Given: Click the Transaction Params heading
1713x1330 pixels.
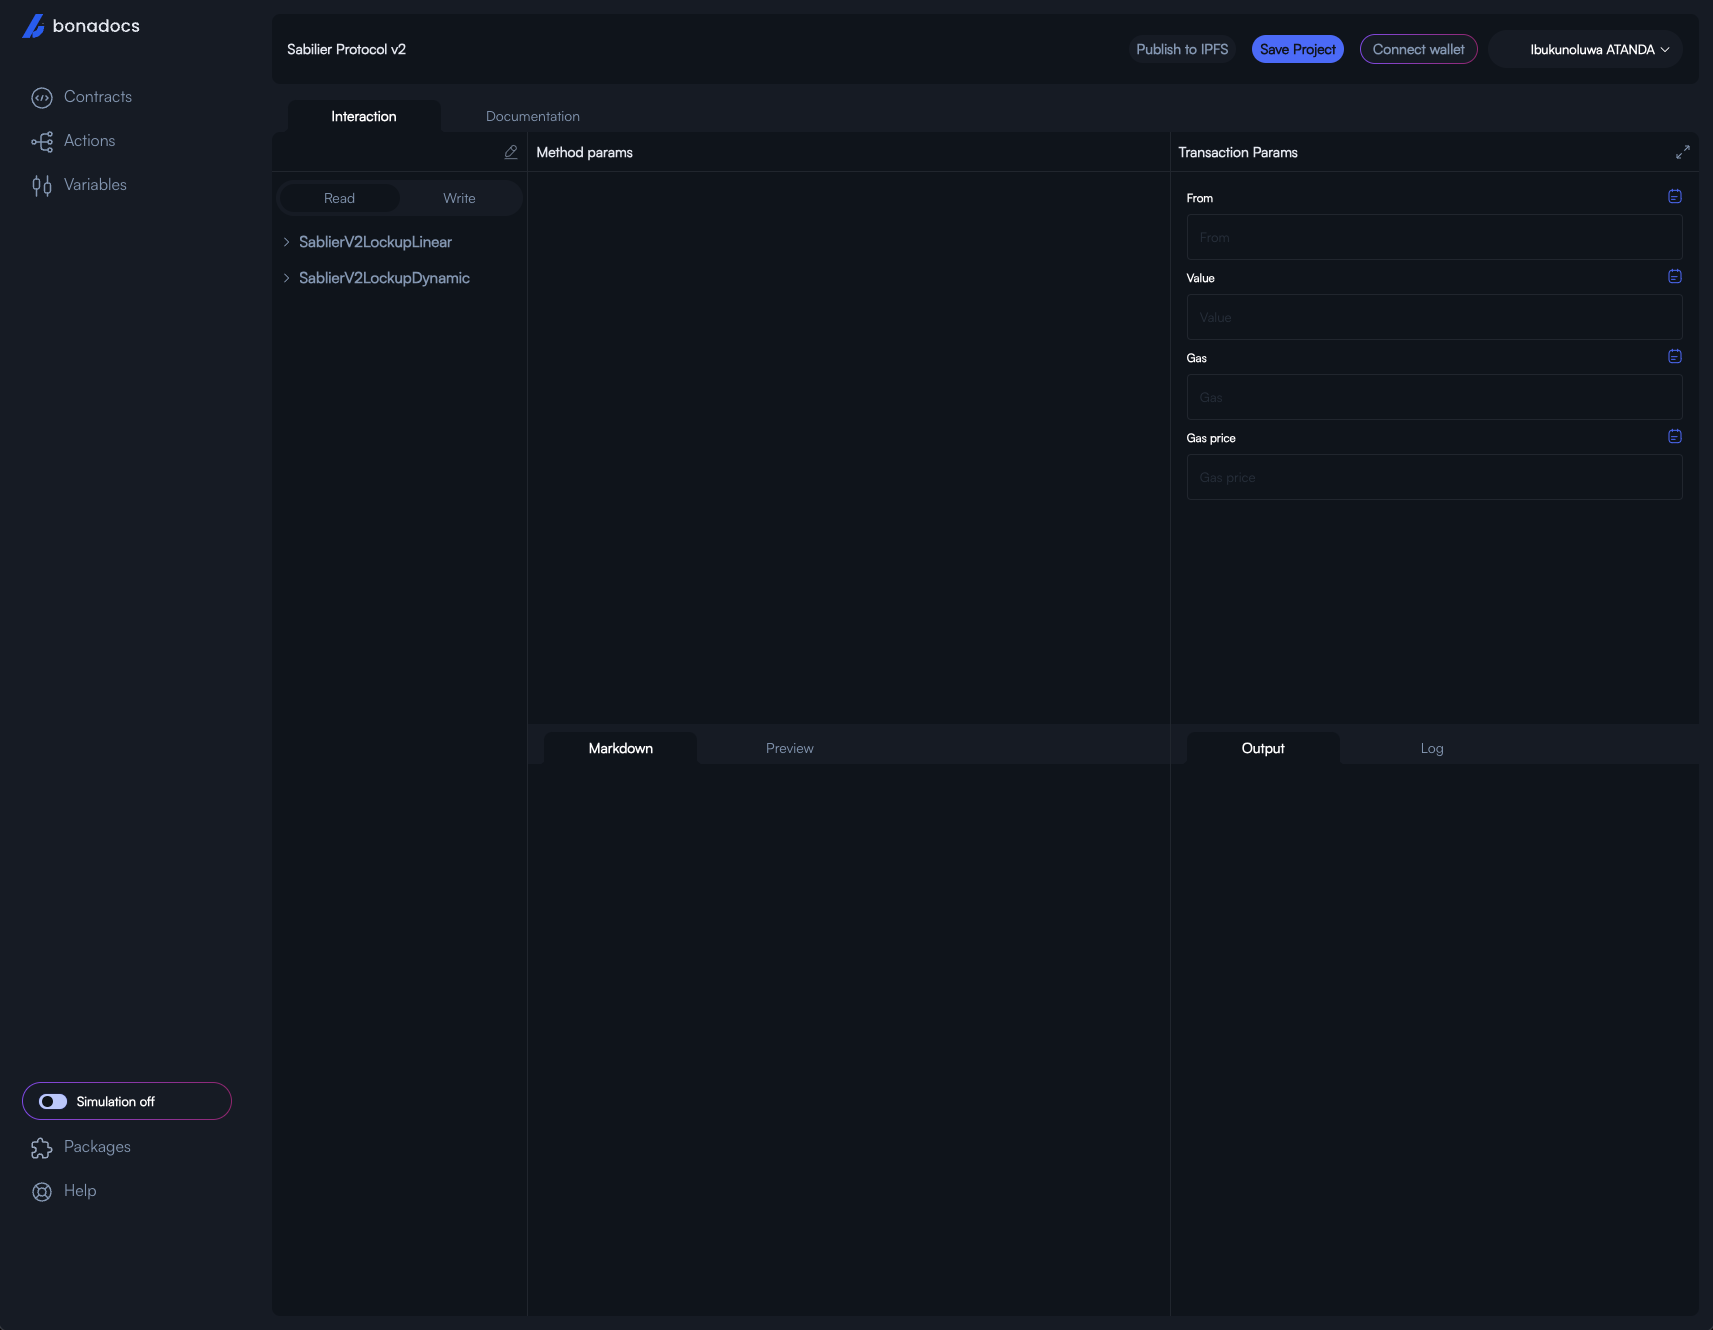Looking at the screenshot, I should (x=1238, y=152).
